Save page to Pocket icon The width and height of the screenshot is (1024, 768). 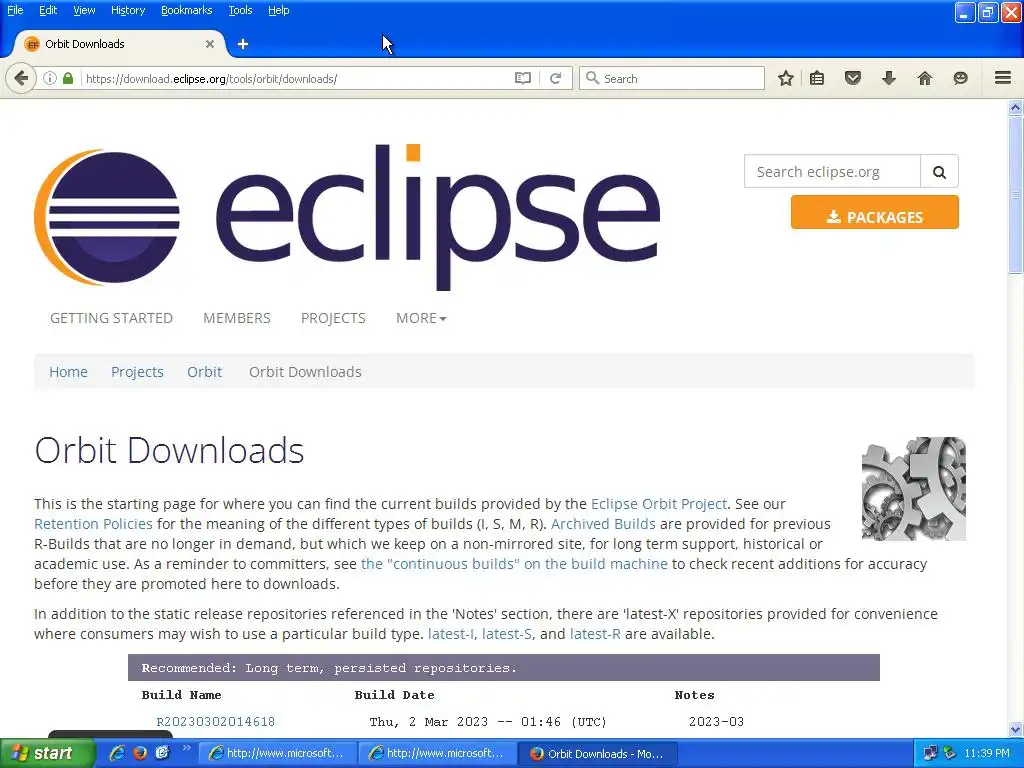tap(853, 78)
